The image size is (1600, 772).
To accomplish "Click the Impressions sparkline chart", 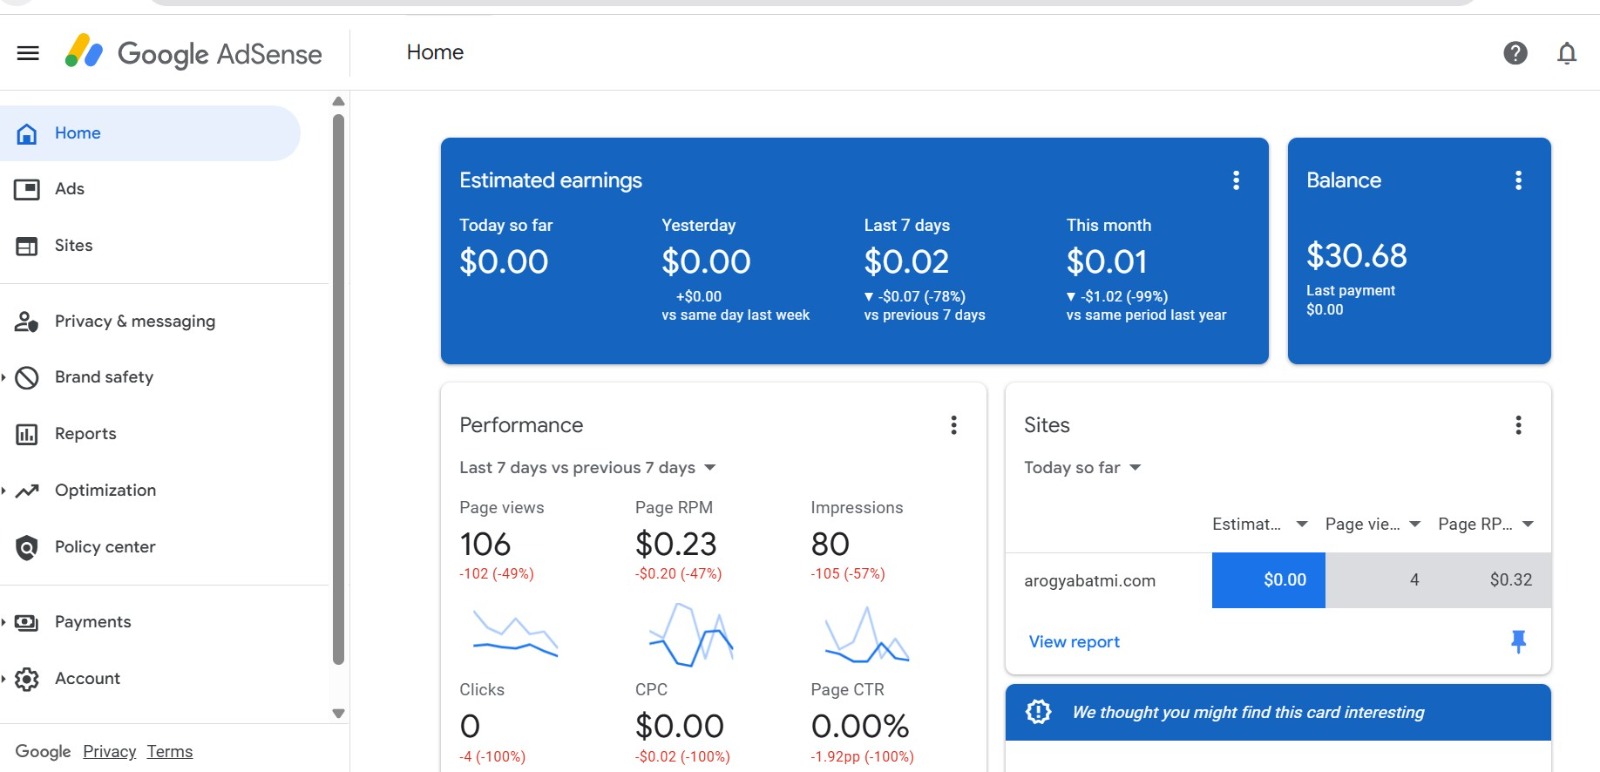I will pyautogui.click(x=866, y=634).
